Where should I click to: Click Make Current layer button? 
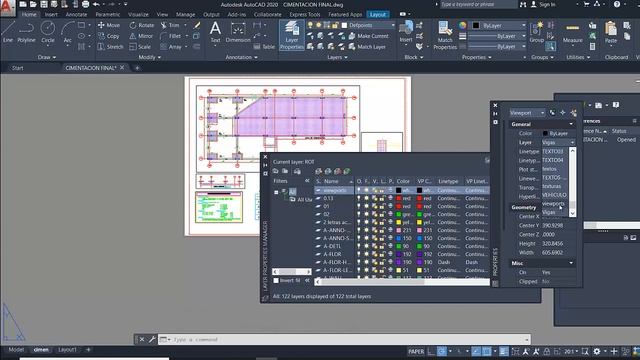click(368, 36)
